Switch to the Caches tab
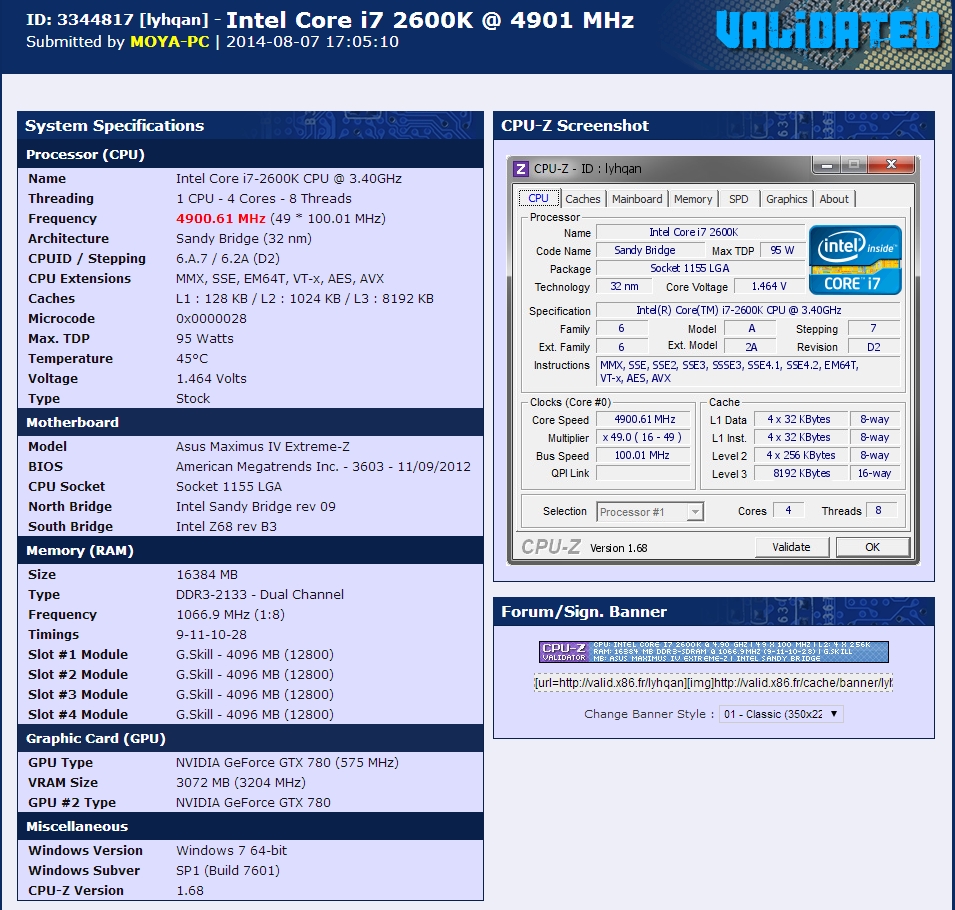 click(582, 199)
